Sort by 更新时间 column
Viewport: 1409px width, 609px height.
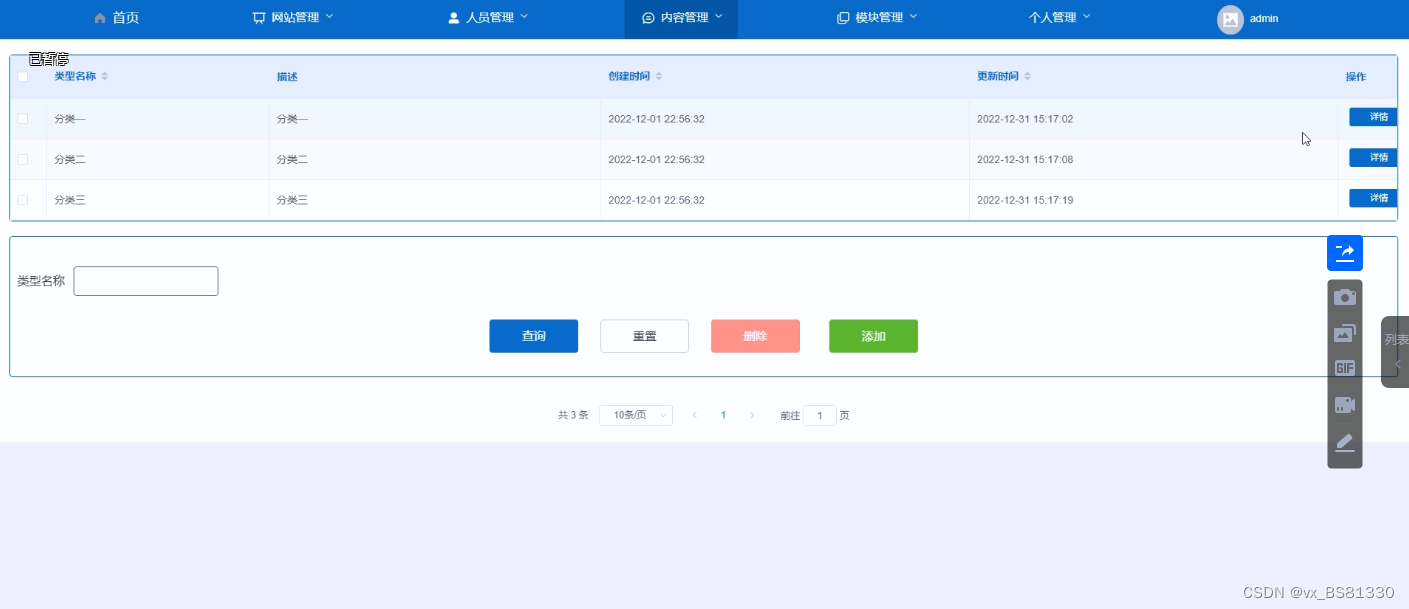click(x=1028, y=77)
